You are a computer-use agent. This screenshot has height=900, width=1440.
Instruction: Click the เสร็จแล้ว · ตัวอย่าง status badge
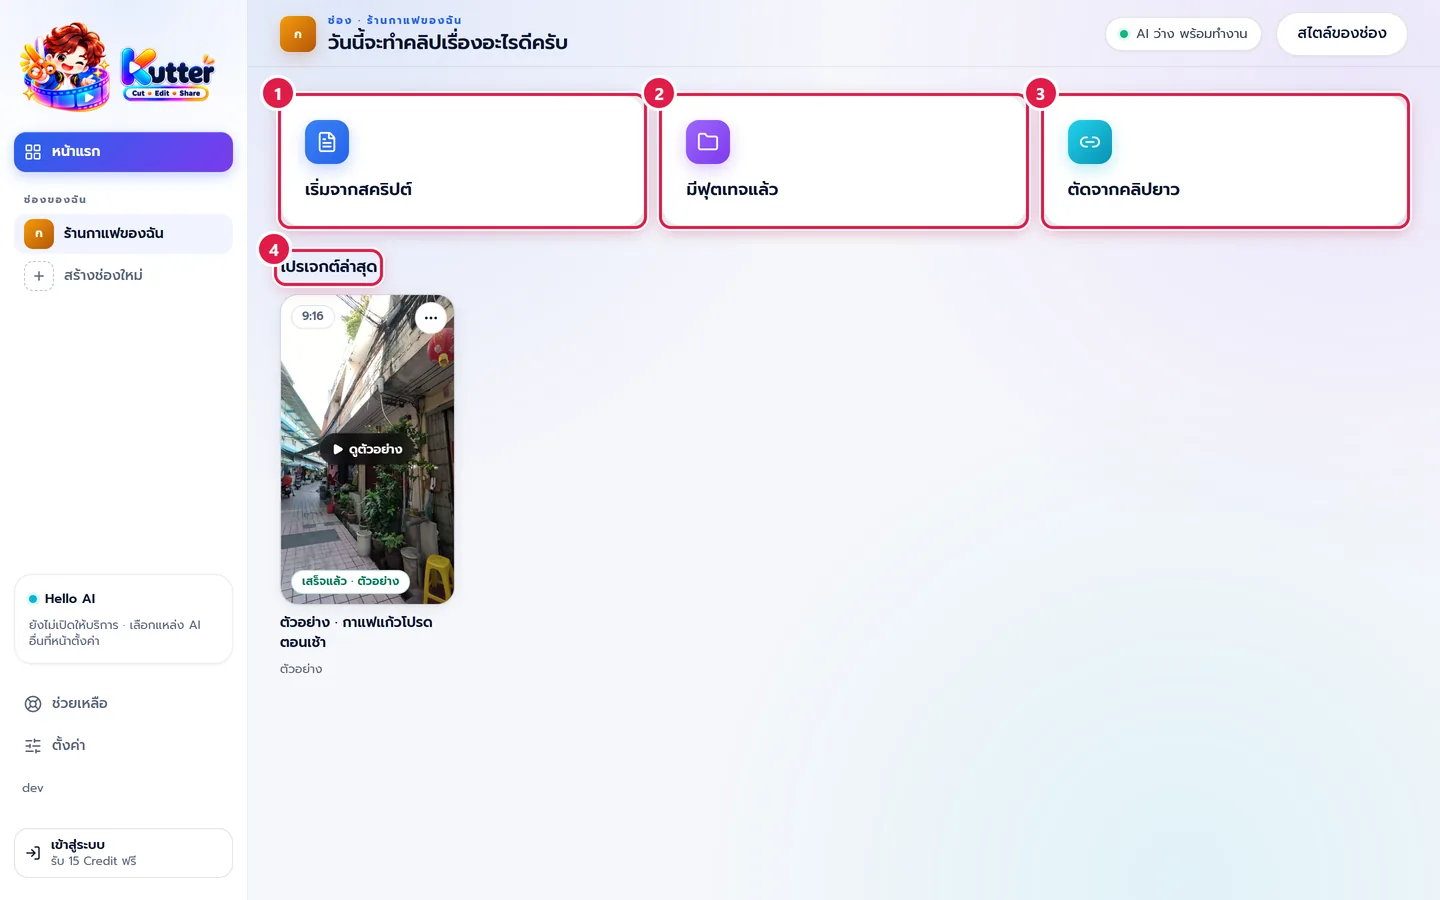coord(350,581)
